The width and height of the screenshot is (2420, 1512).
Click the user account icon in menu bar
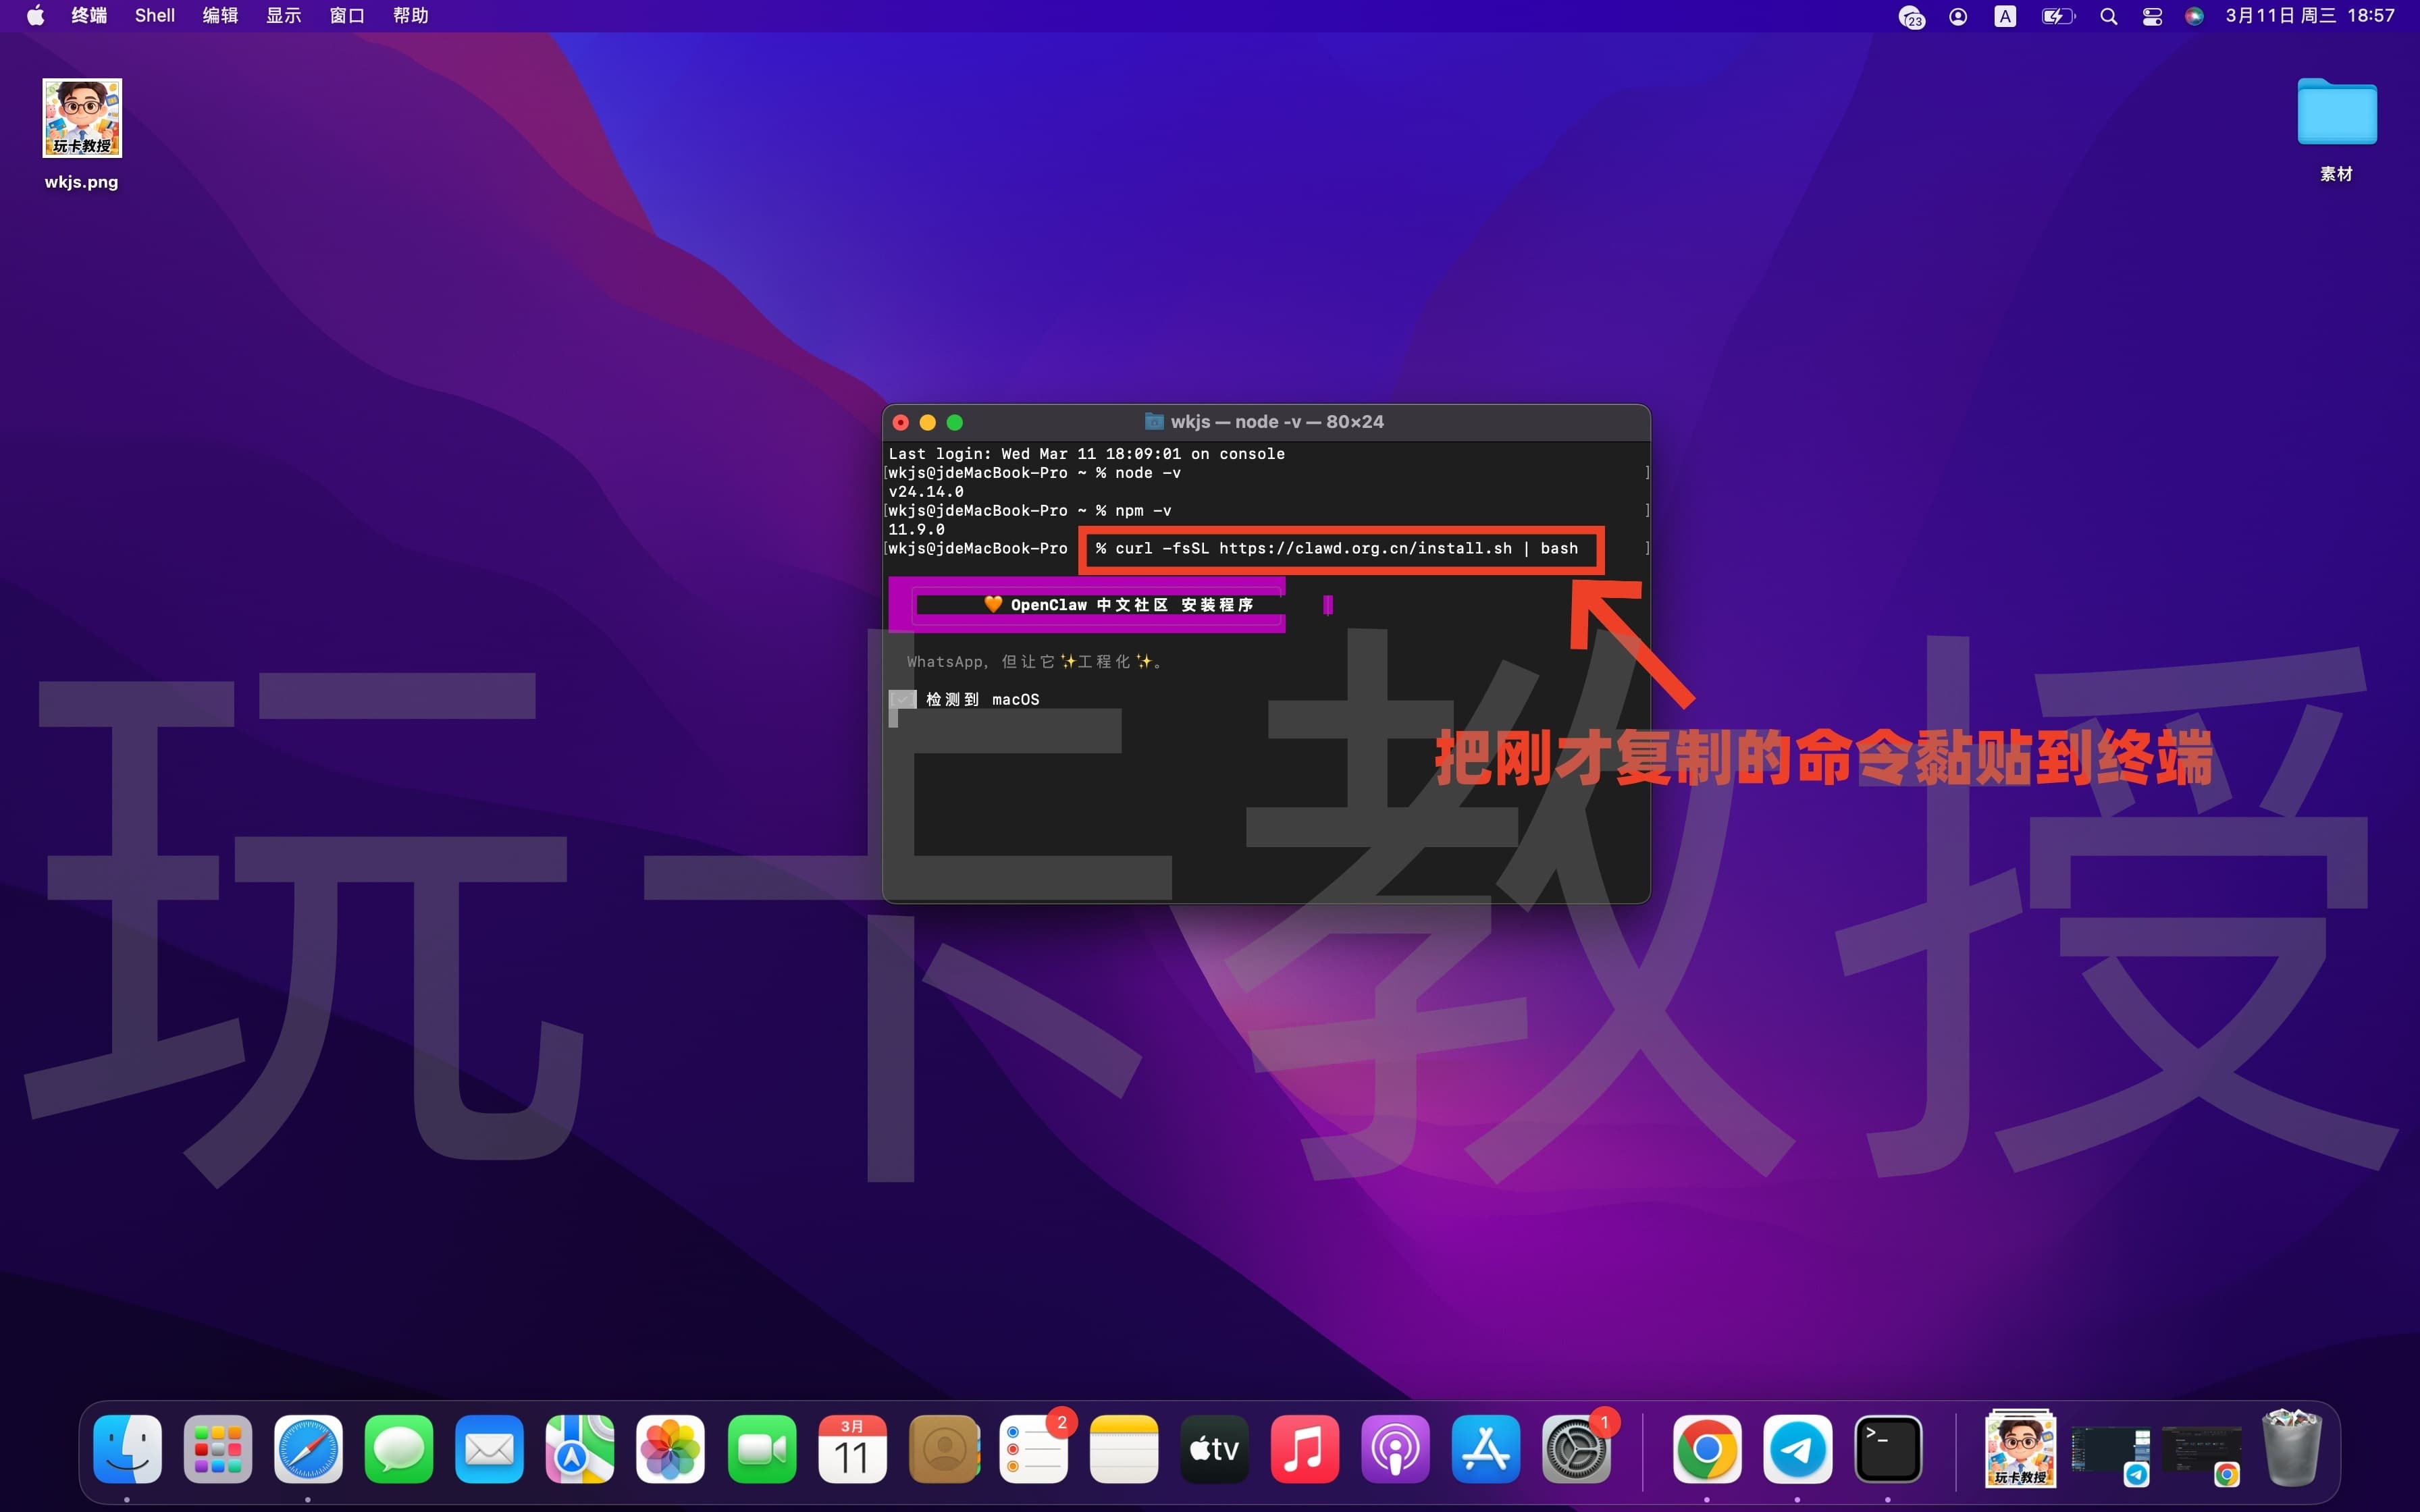[x=1958, y=15]
